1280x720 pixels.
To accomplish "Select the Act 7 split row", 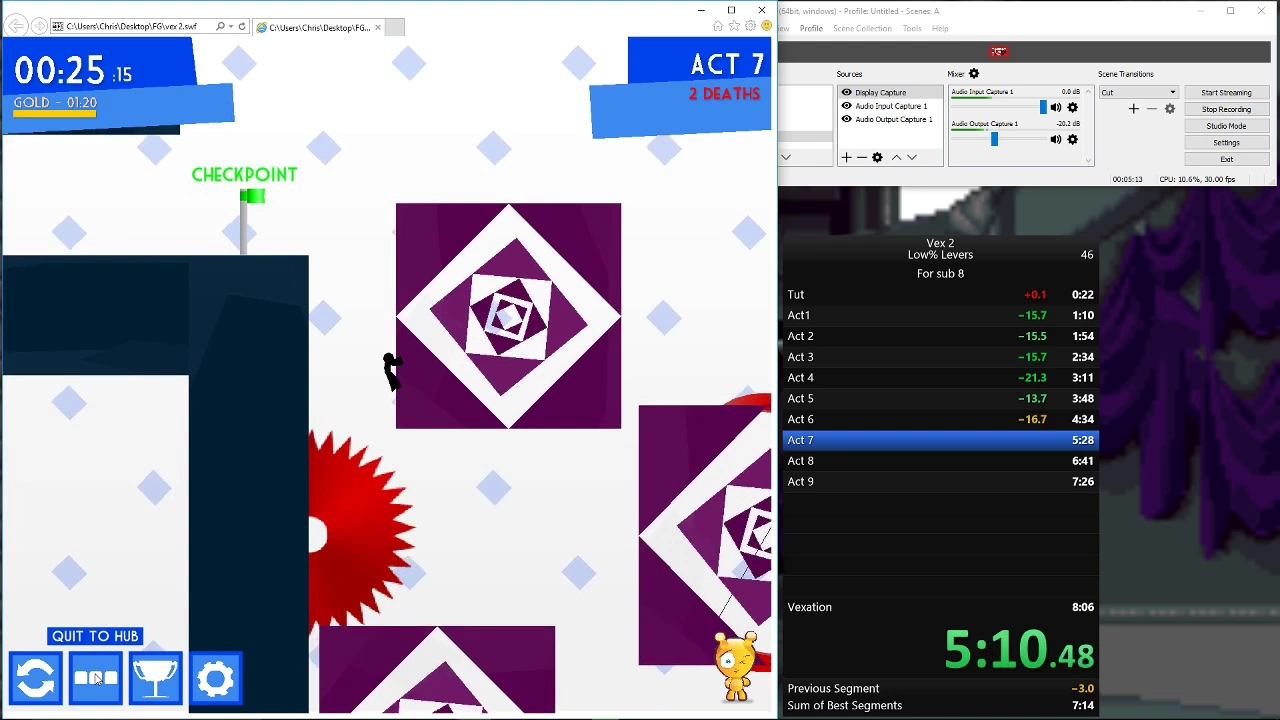I will [940, 440].
